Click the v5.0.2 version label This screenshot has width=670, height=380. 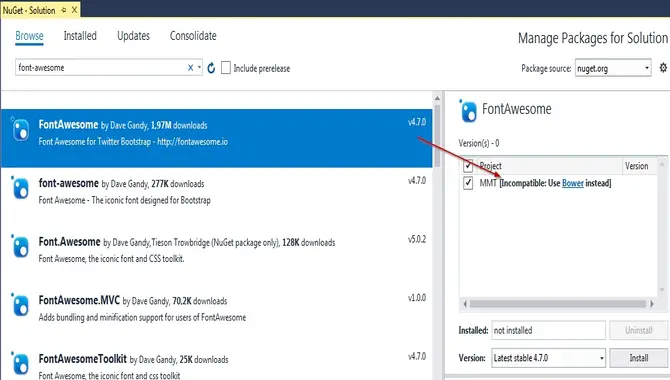417,239
